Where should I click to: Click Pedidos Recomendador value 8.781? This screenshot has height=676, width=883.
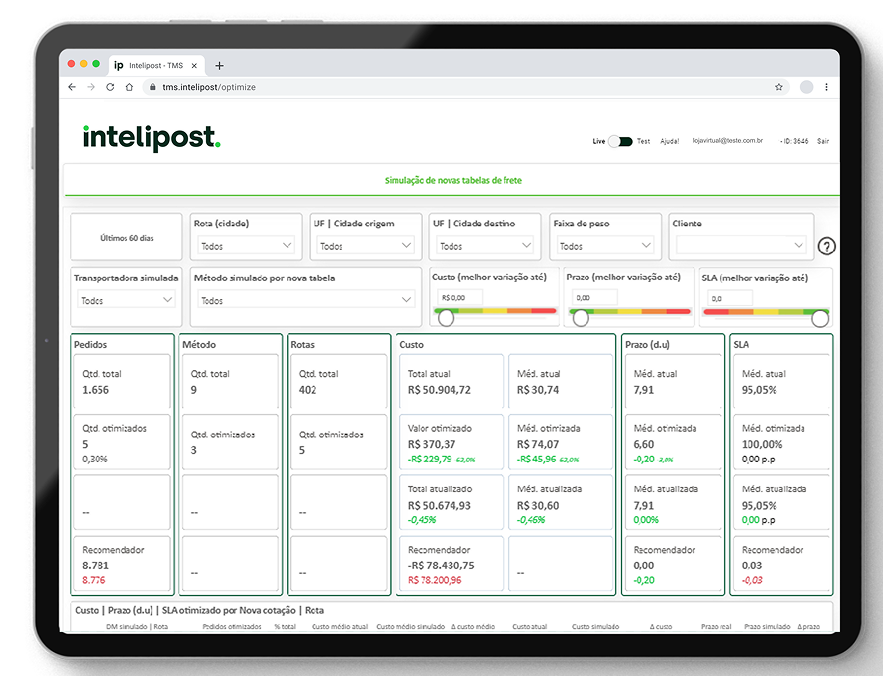tap(95, 565)
